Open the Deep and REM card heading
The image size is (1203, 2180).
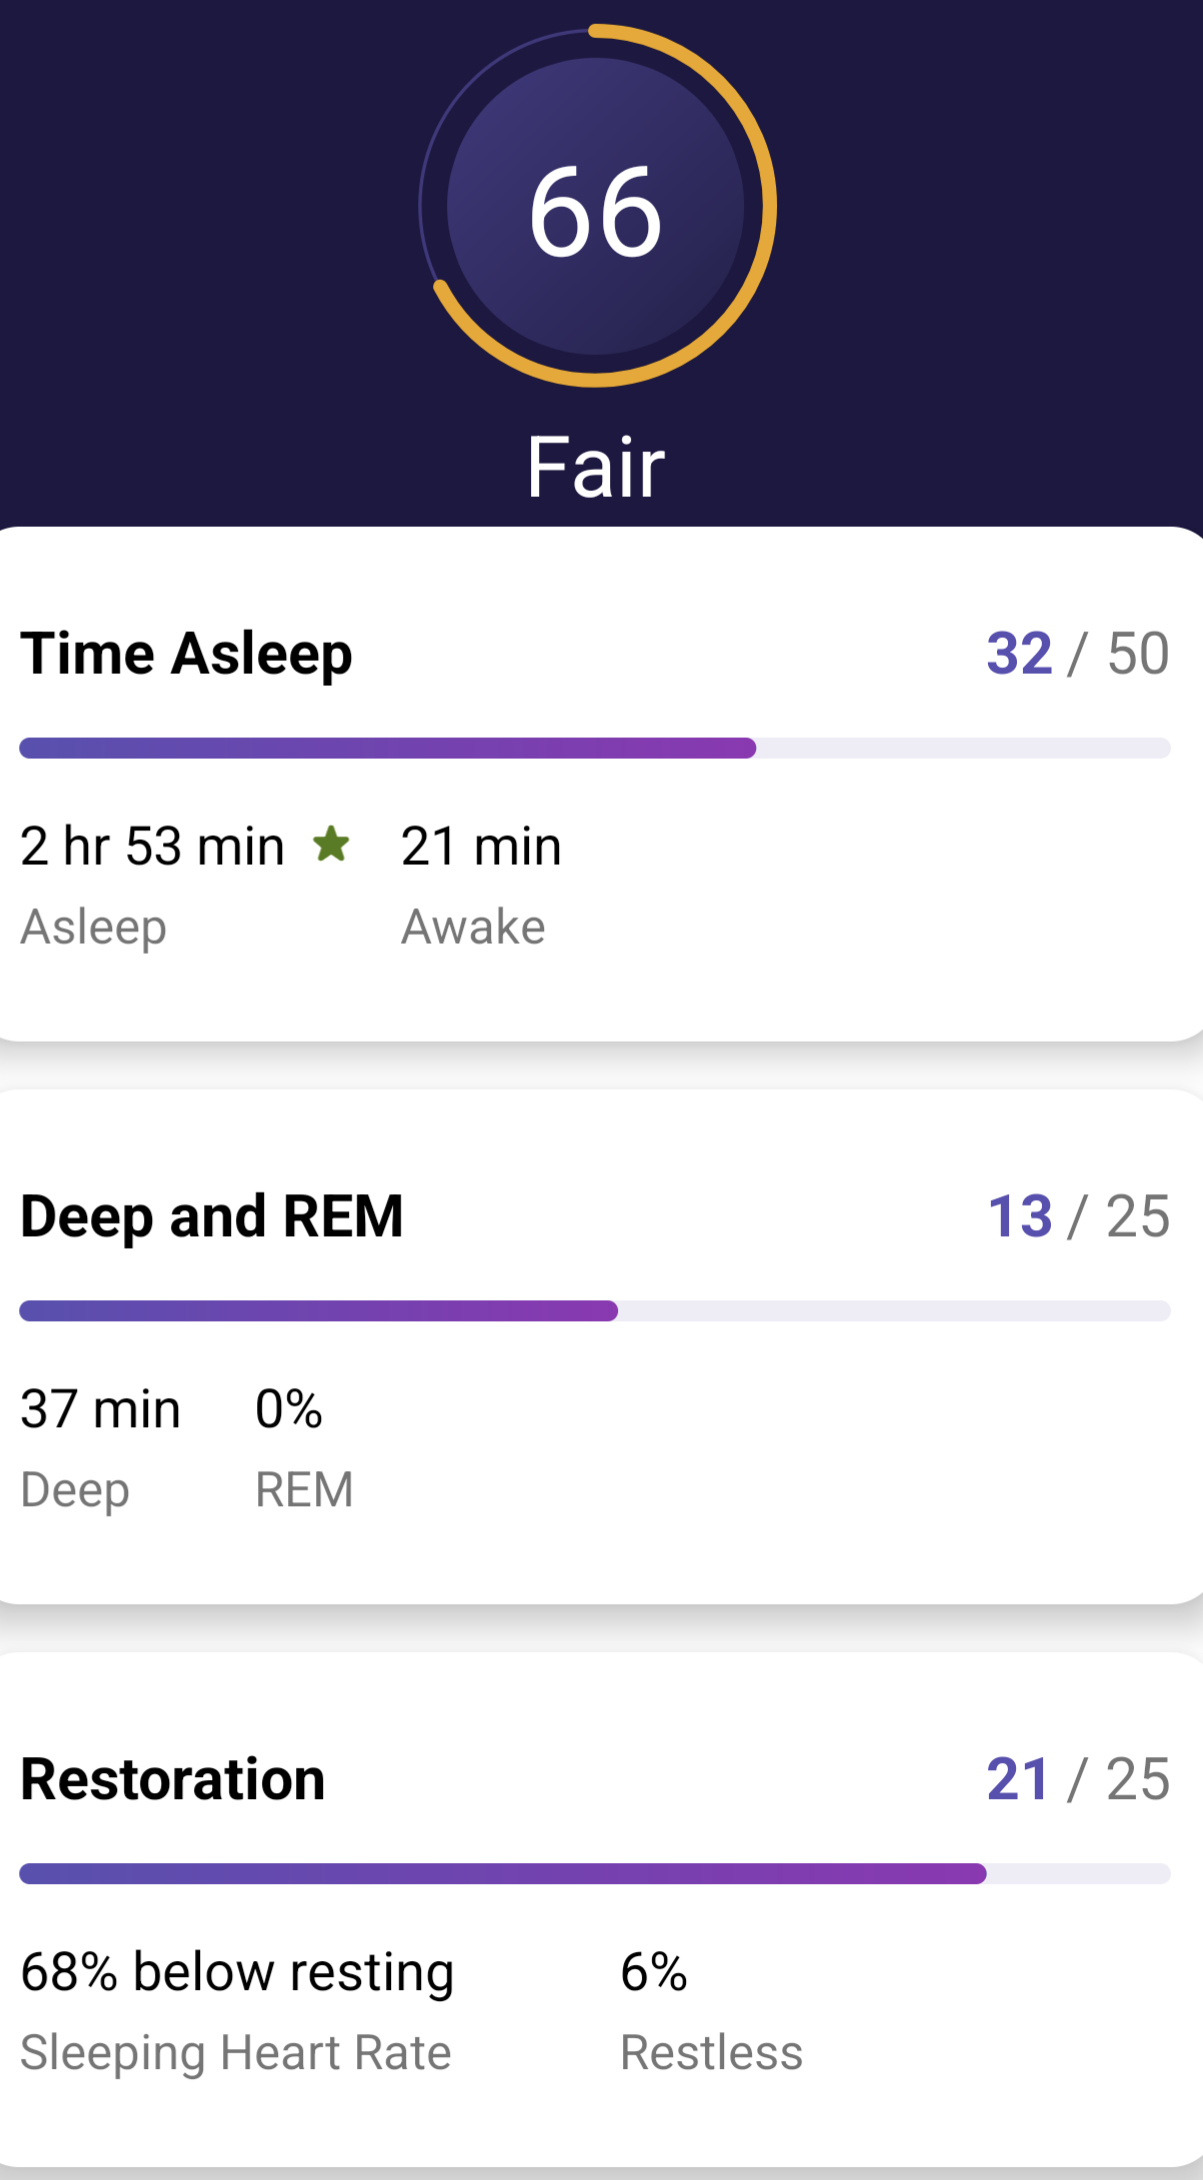pos(212,1217)
